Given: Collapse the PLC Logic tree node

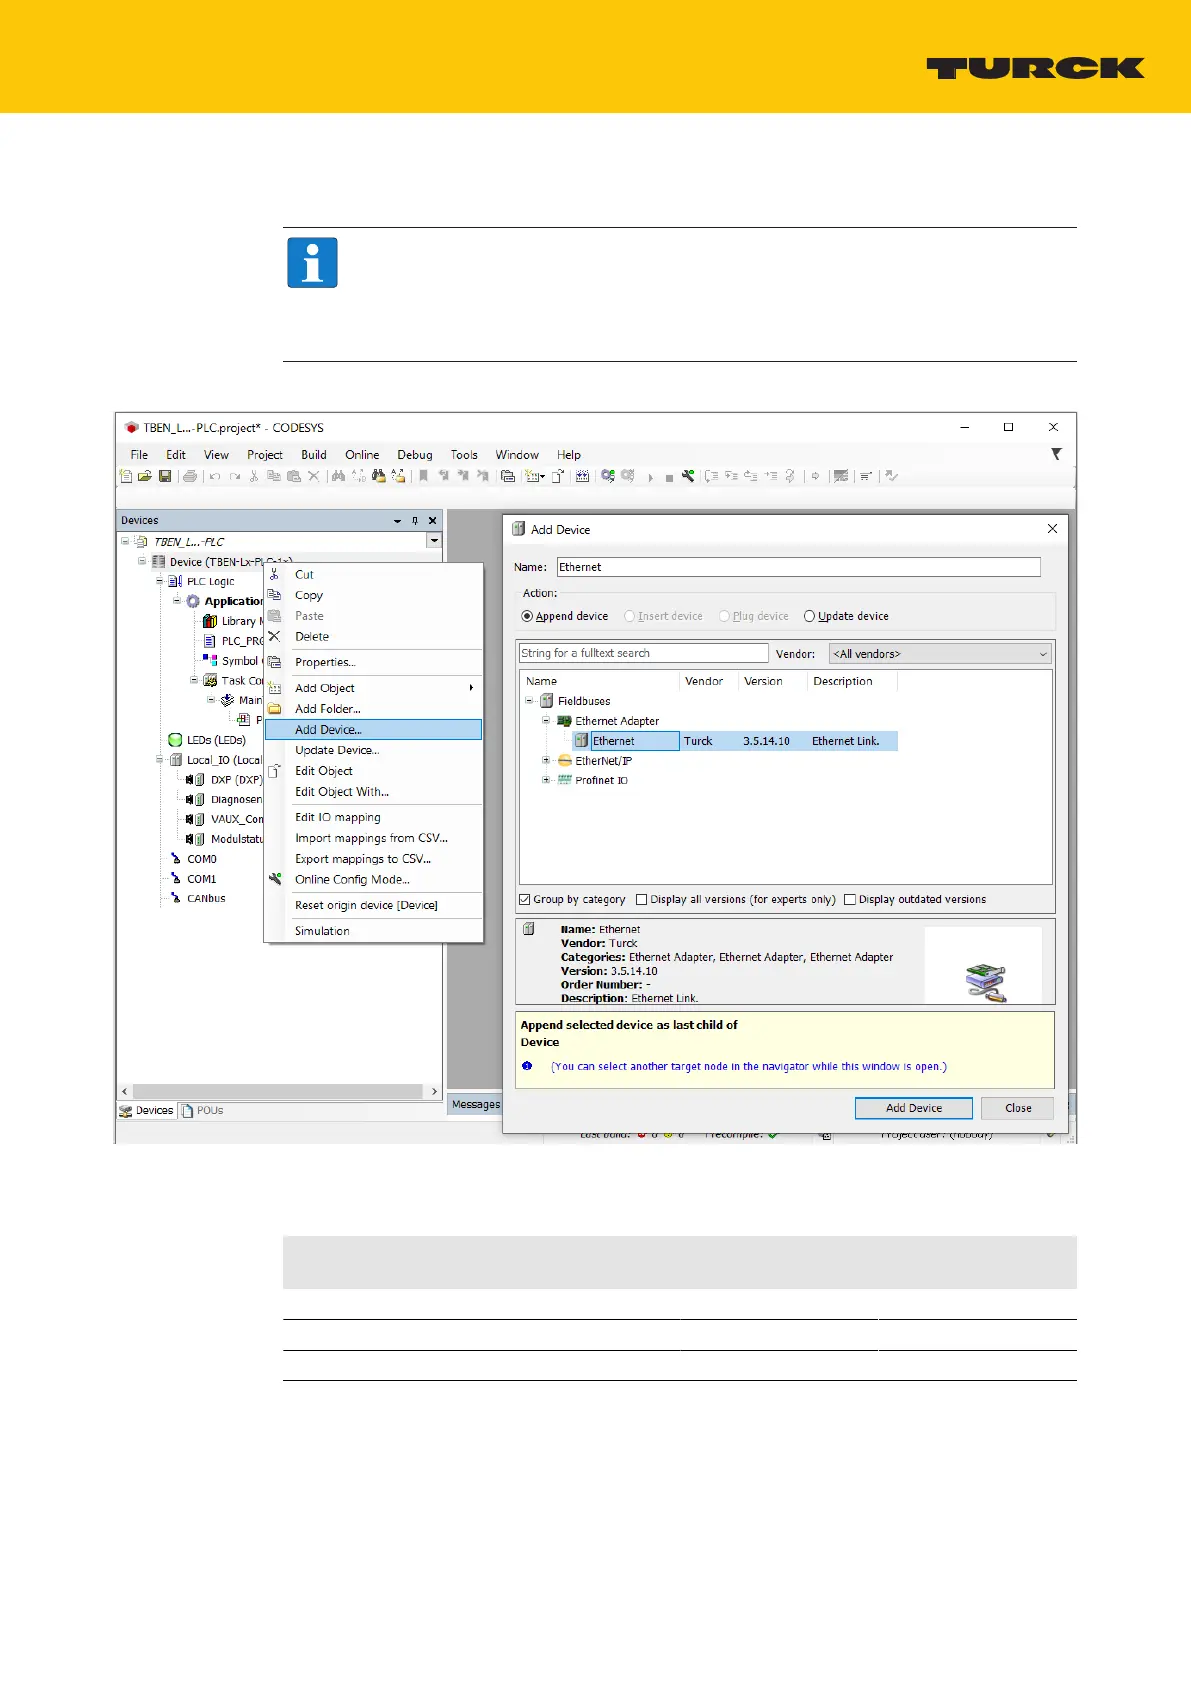Looking at the screenshot, I should [x=159, y=581].
